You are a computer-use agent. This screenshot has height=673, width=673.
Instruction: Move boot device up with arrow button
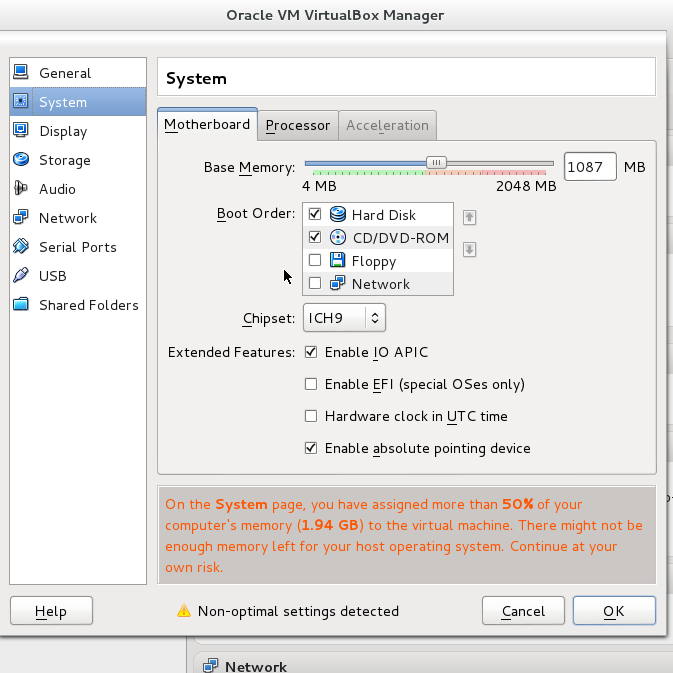(469, 217)
